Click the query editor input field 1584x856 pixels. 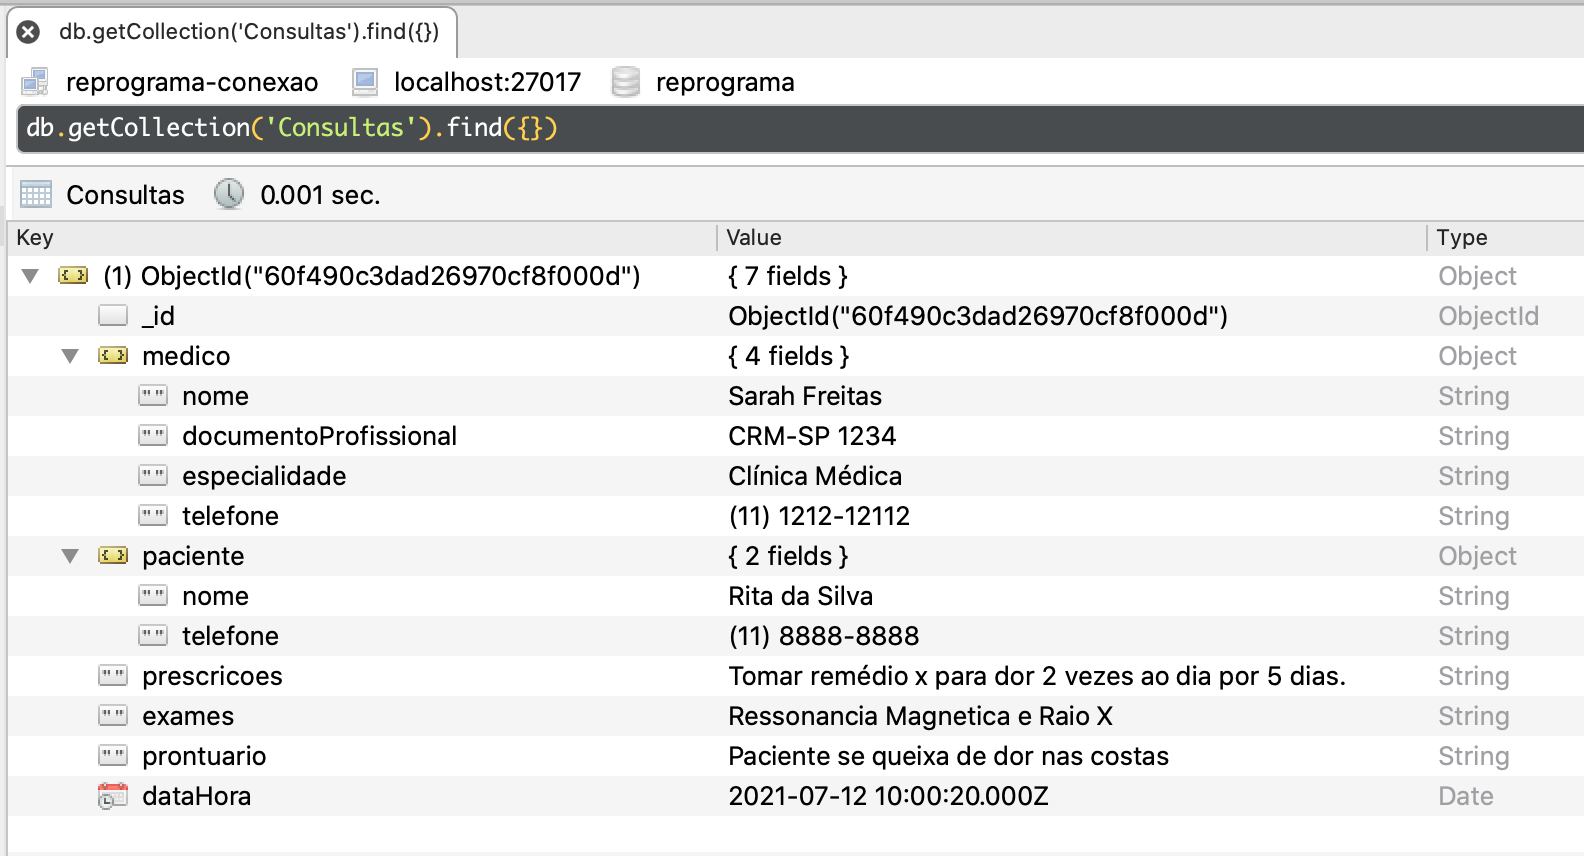click(x=800, y=128)
